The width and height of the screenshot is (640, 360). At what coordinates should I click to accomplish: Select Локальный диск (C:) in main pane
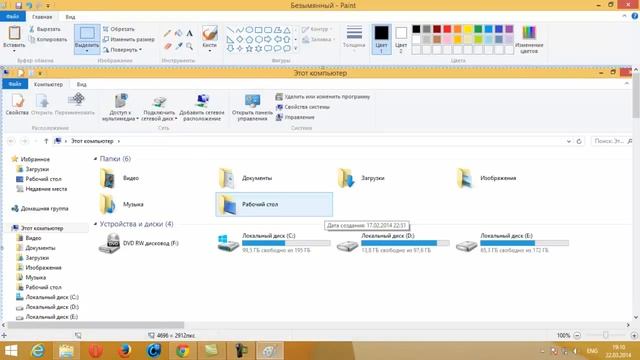(273, 243)
